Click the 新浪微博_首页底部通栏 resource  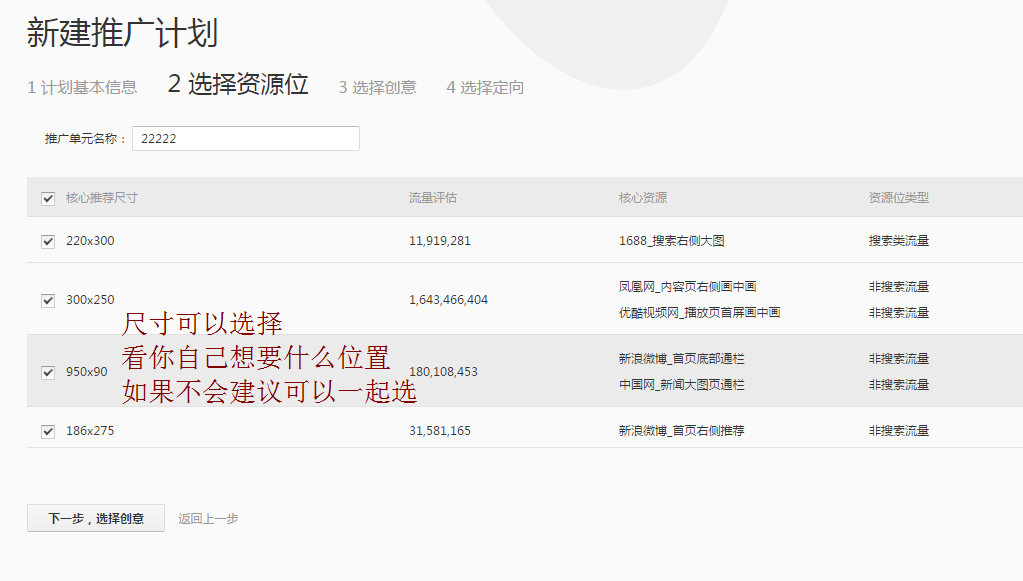681,359
